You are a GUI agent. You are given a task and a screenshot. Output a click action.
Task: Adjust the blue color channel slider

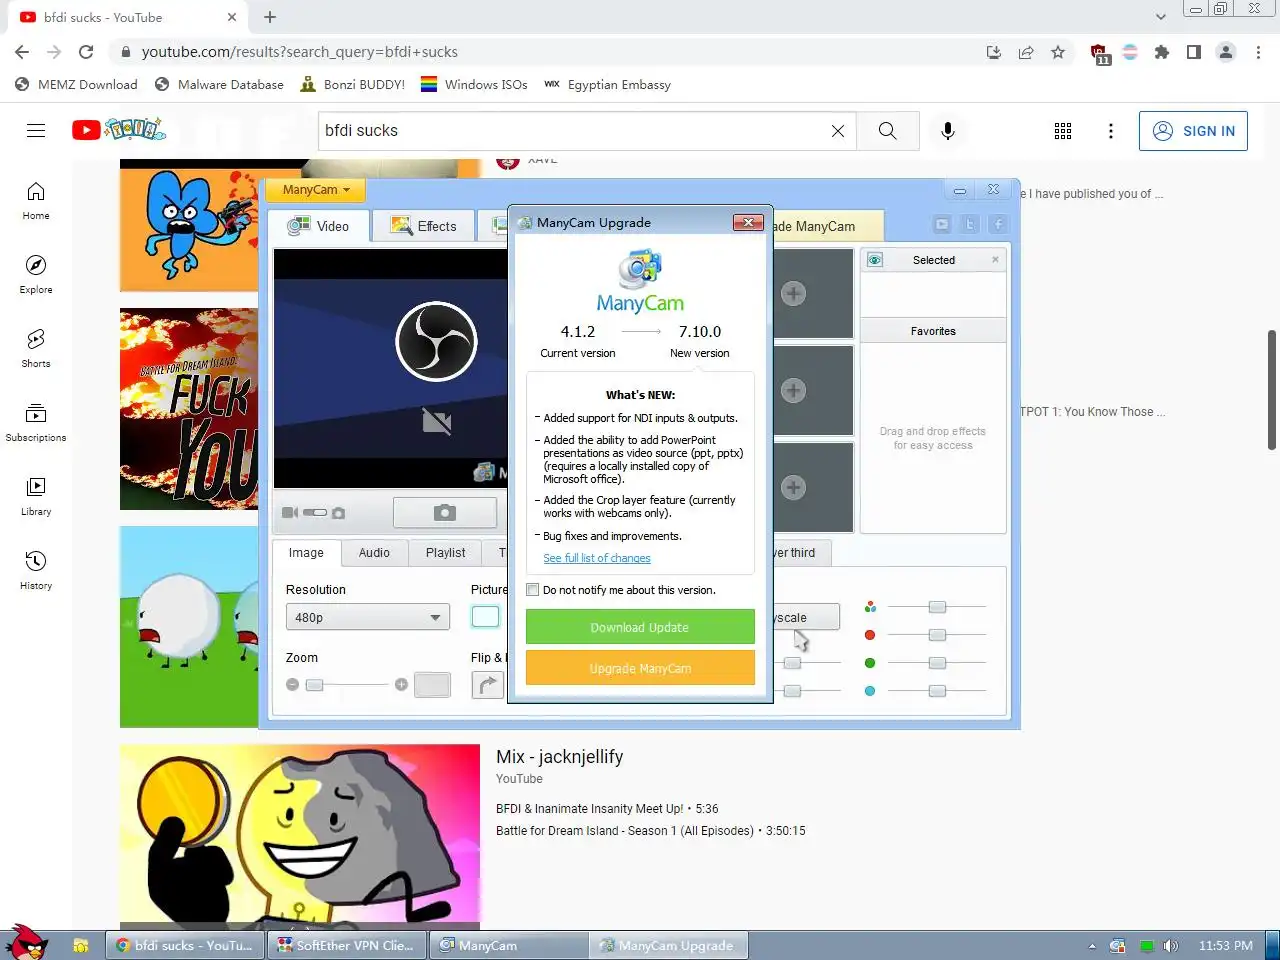point(937,690)
